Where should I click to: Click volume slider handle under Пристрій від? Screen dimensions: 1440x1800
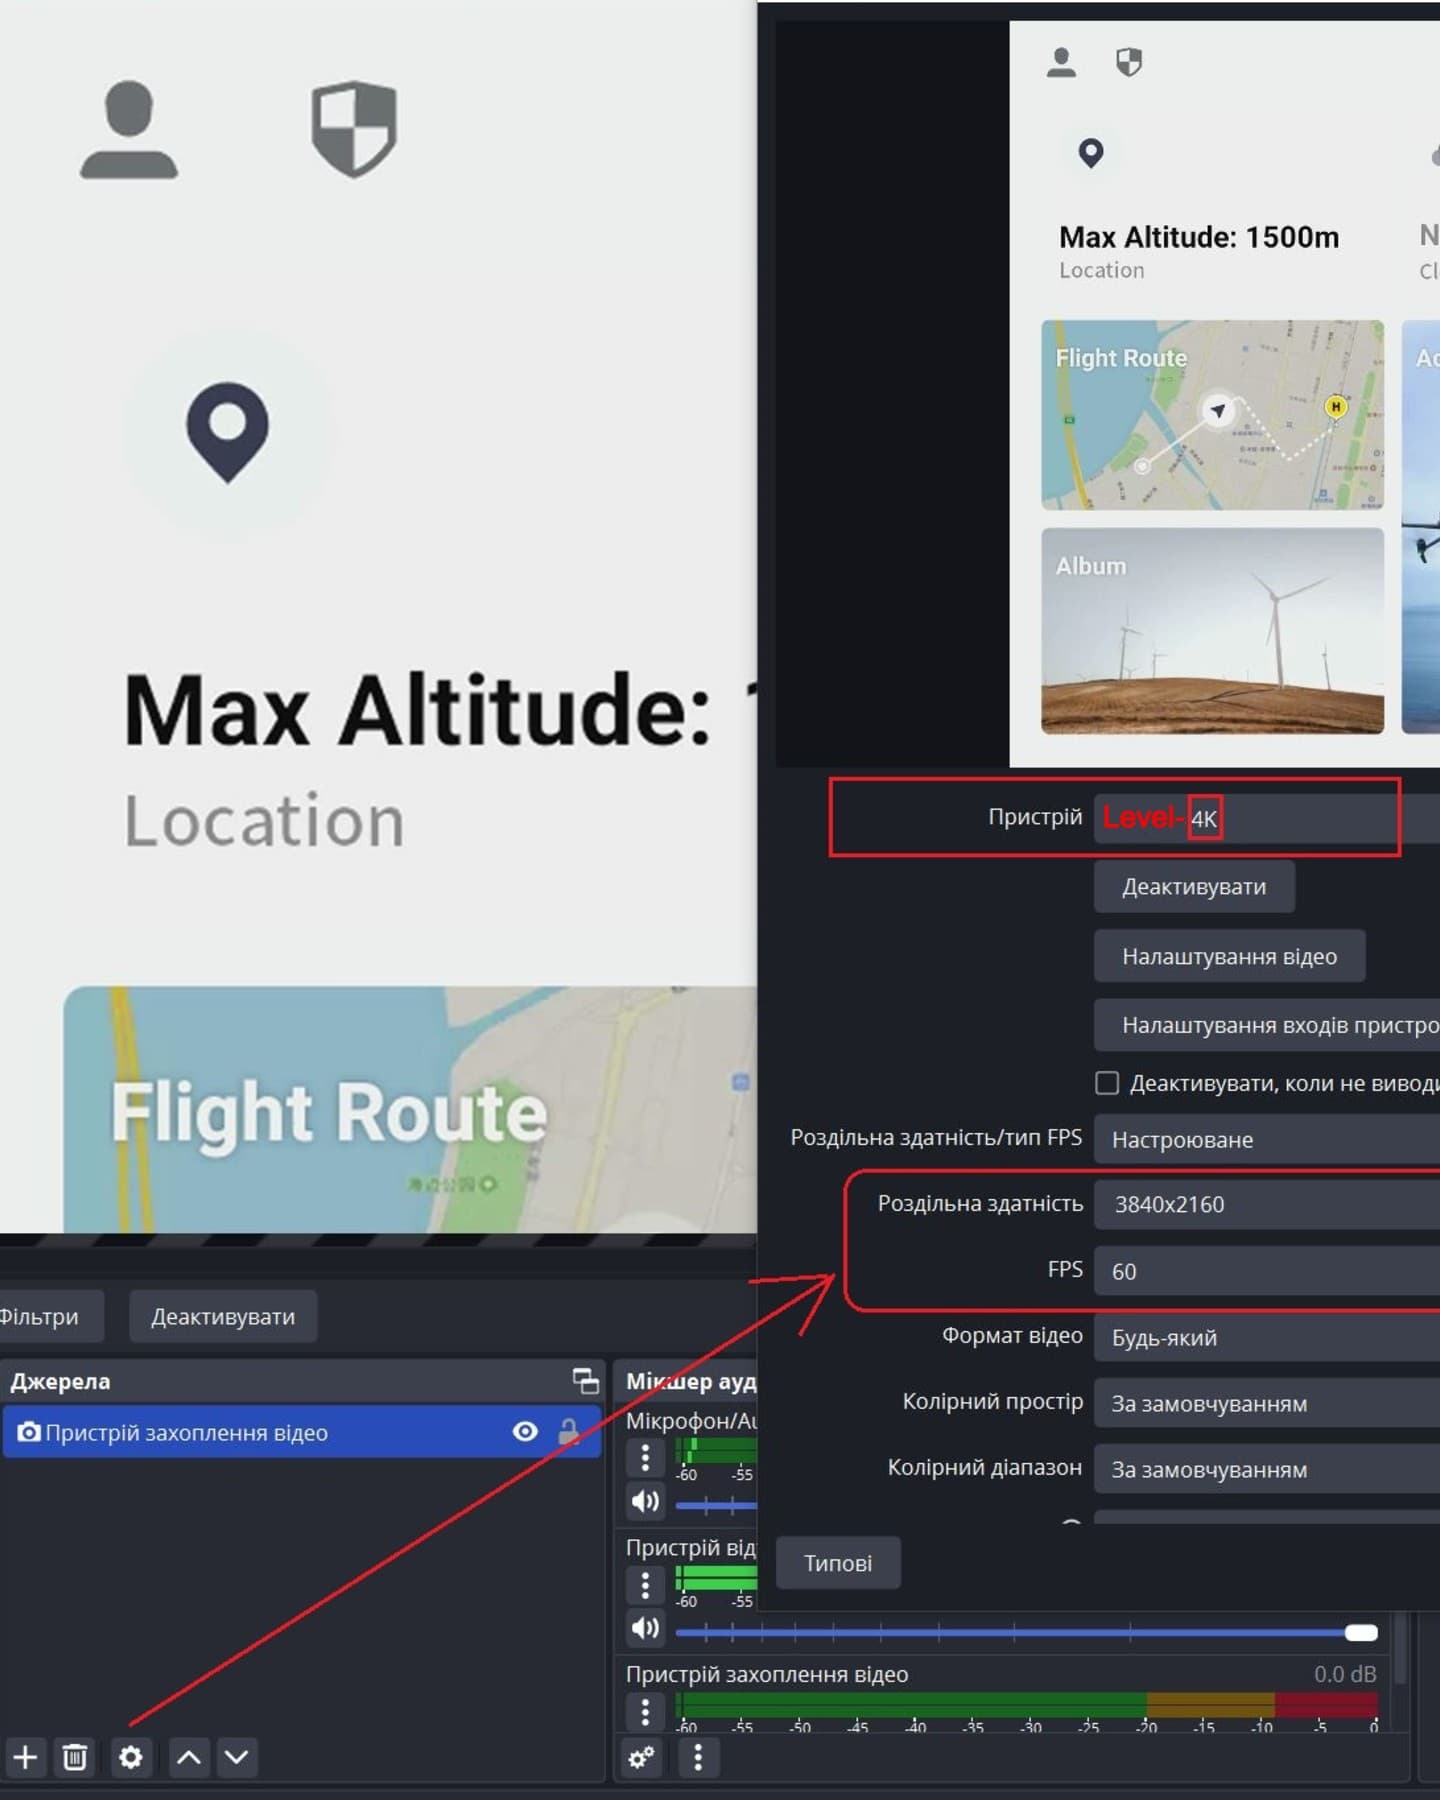pos(1361,1633)
